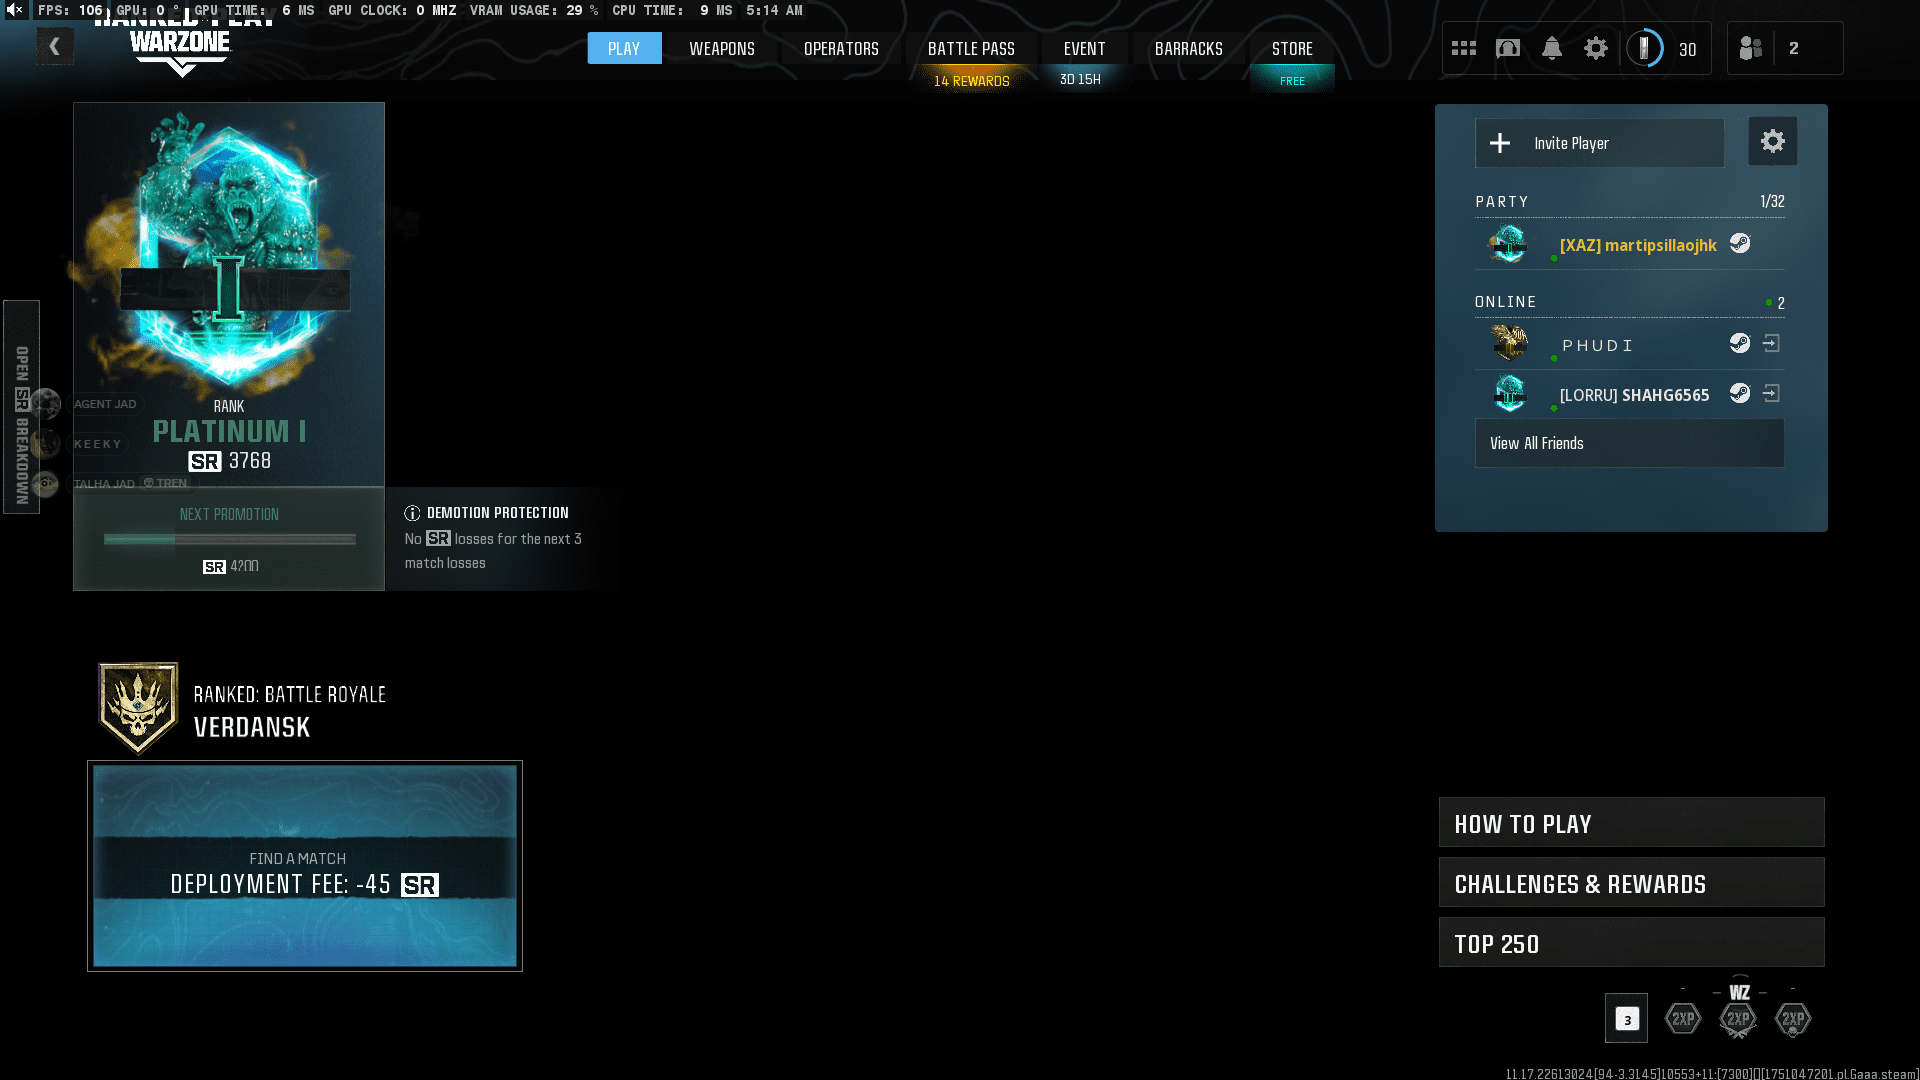The image size is (1920, 1080).
Task: Open the grid menu icon
Action: click(1464, 48)
